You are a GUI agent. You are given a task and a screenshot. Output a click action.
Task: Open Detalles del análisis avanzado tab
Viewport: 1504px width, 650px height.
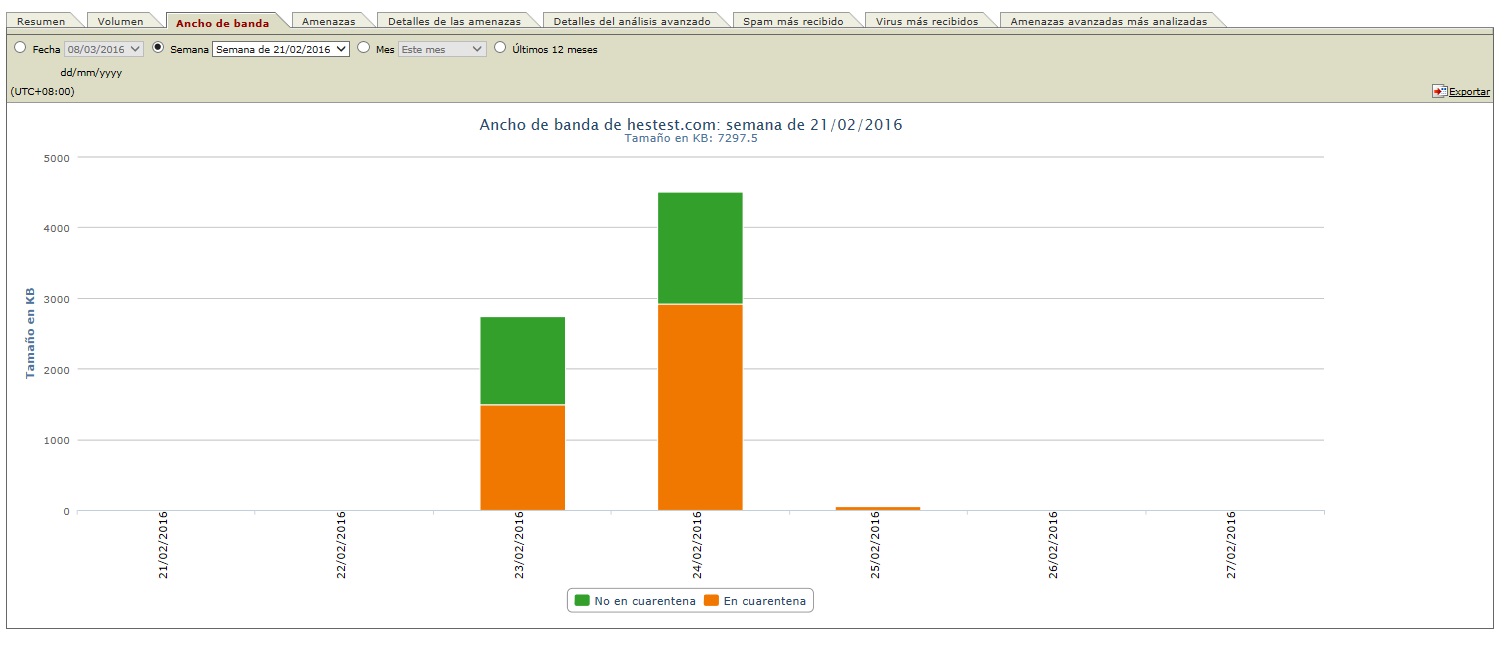click(x=631, y=21)
